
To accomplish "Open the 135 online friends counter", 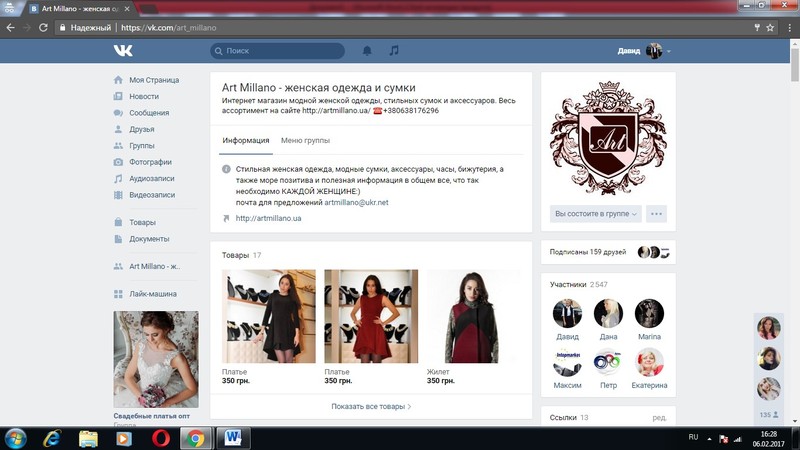I will (x=768, y=415).
